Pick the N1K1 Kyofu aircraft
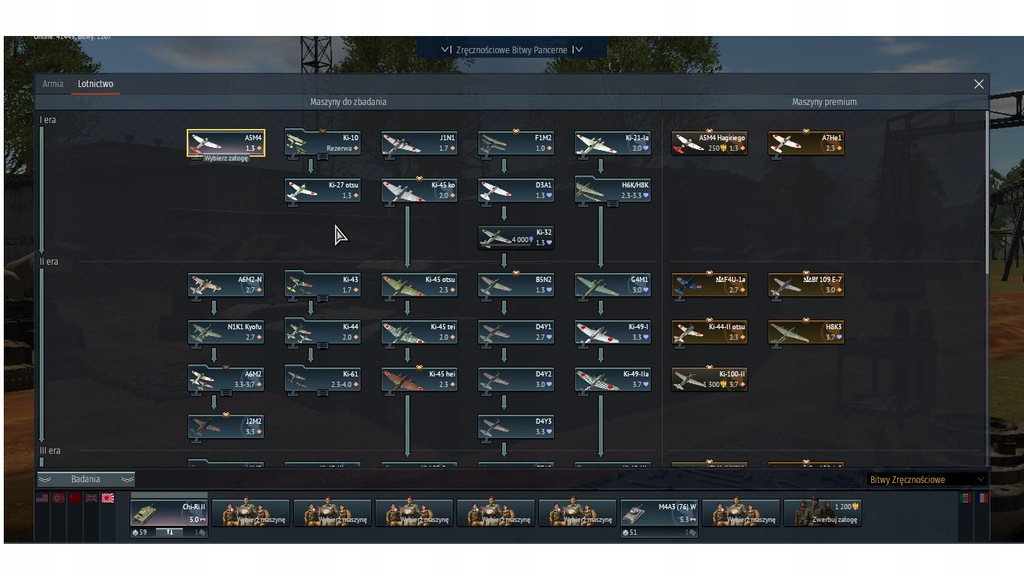Screen dimensions: 1024x576 [x=226, y=332]
